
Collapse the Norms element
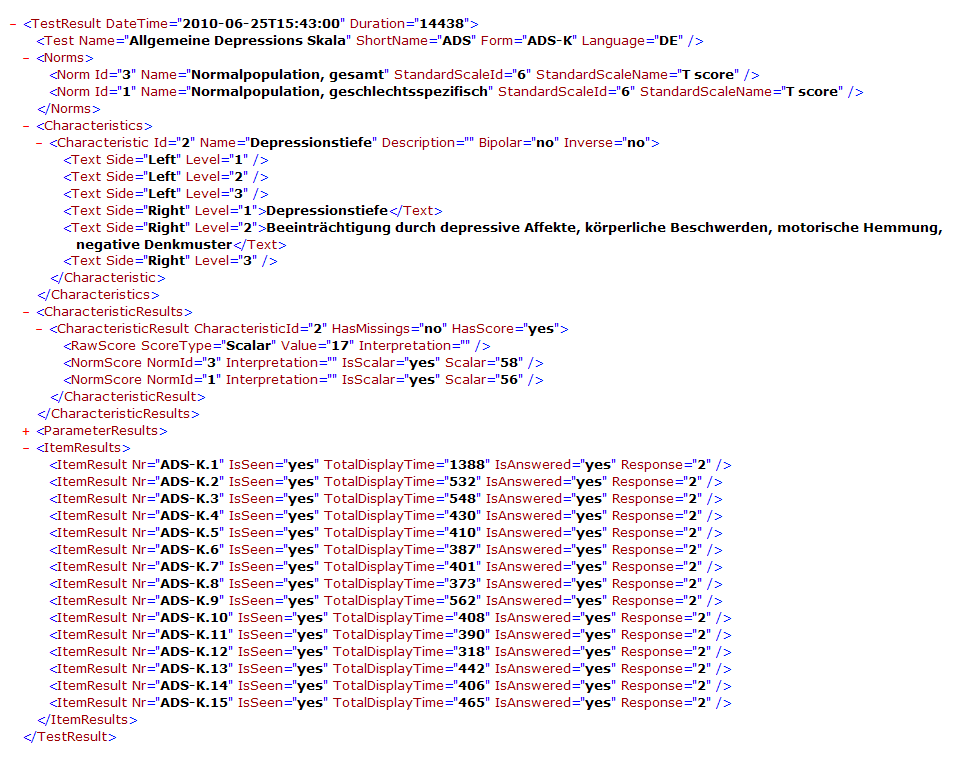pos(27,58)
